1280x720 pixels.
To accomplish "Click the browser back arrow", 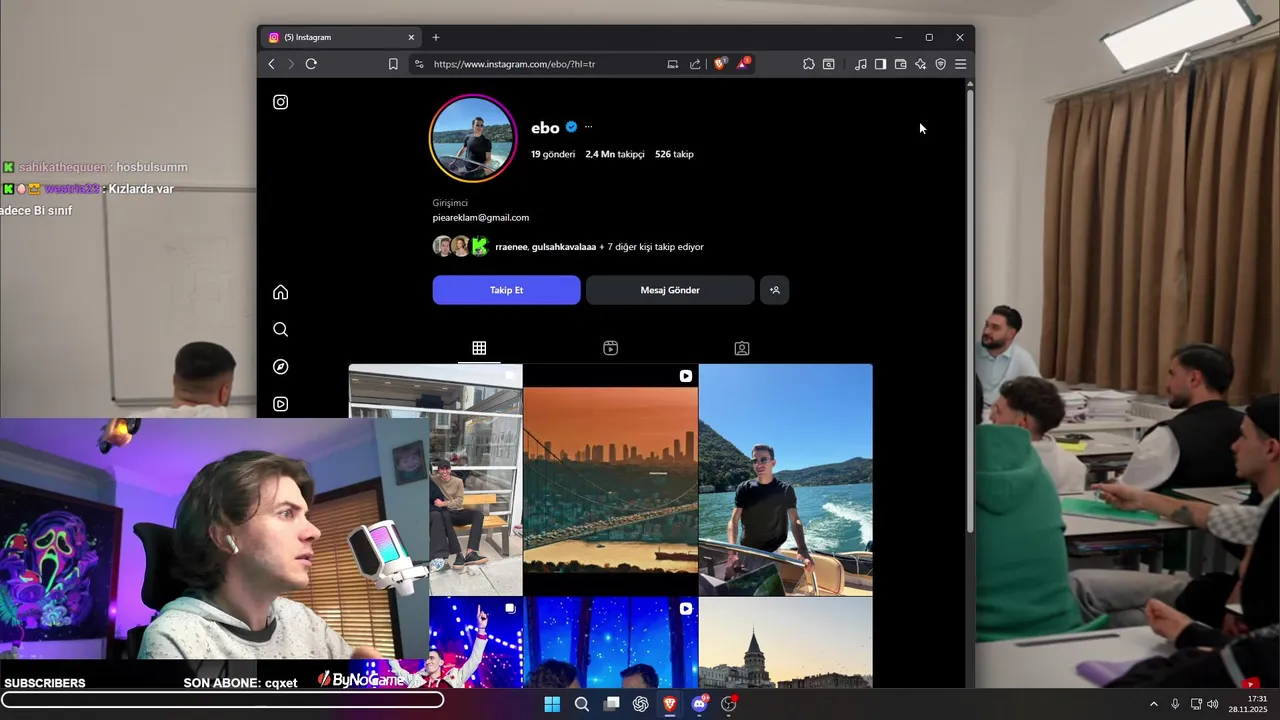I will [271, 64].
